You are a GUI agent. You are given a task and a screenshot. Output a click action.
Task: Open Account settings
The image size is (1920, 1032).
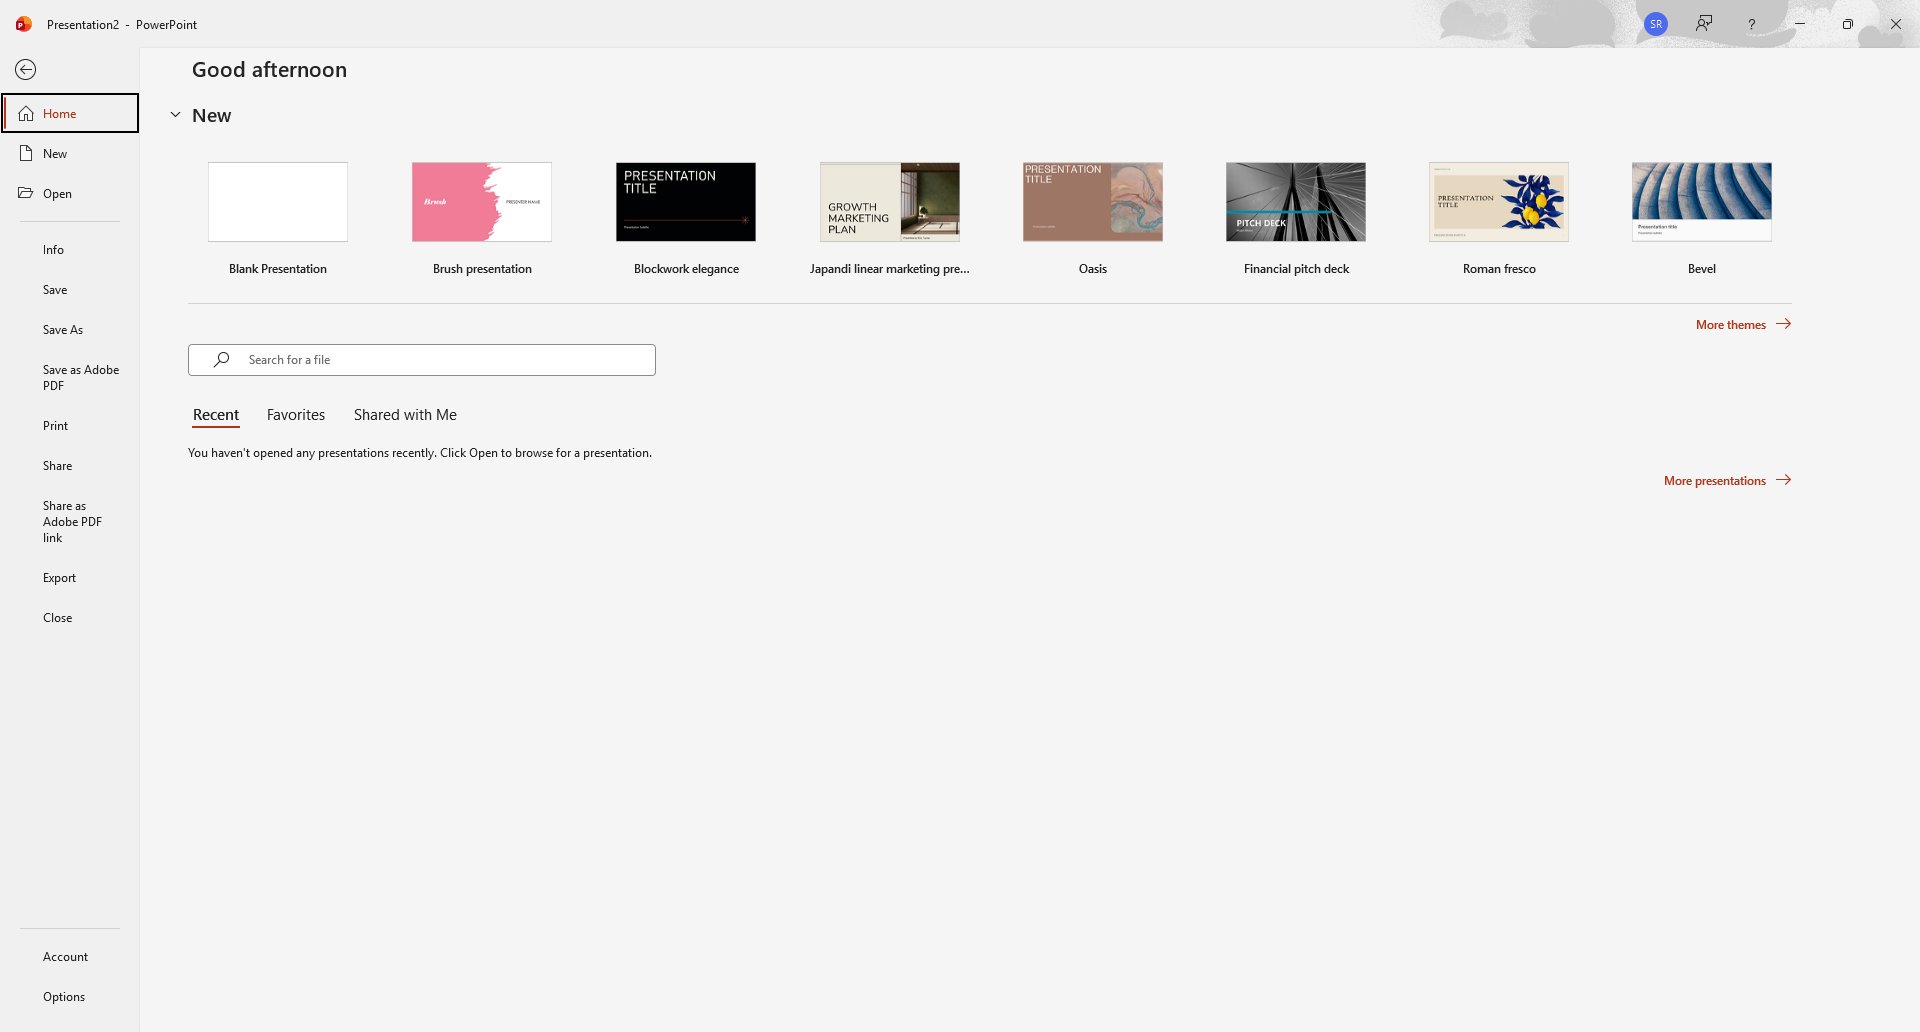[70, 957]
